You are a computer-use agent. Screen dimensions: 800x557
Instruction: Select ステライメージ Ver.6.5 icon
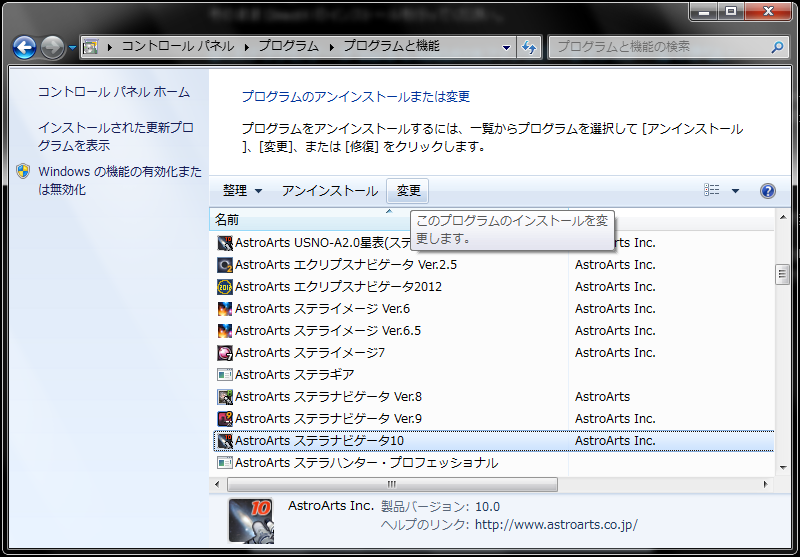point(225,331)
